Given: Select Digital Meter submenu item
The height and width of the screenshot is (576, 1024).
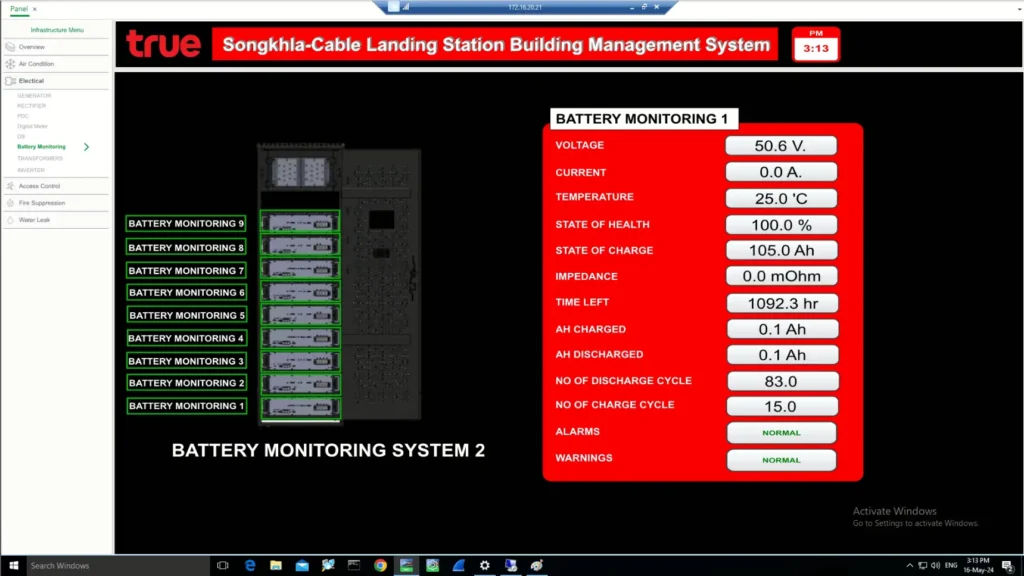Looking at the screenshot, I should tap(32, 126).
